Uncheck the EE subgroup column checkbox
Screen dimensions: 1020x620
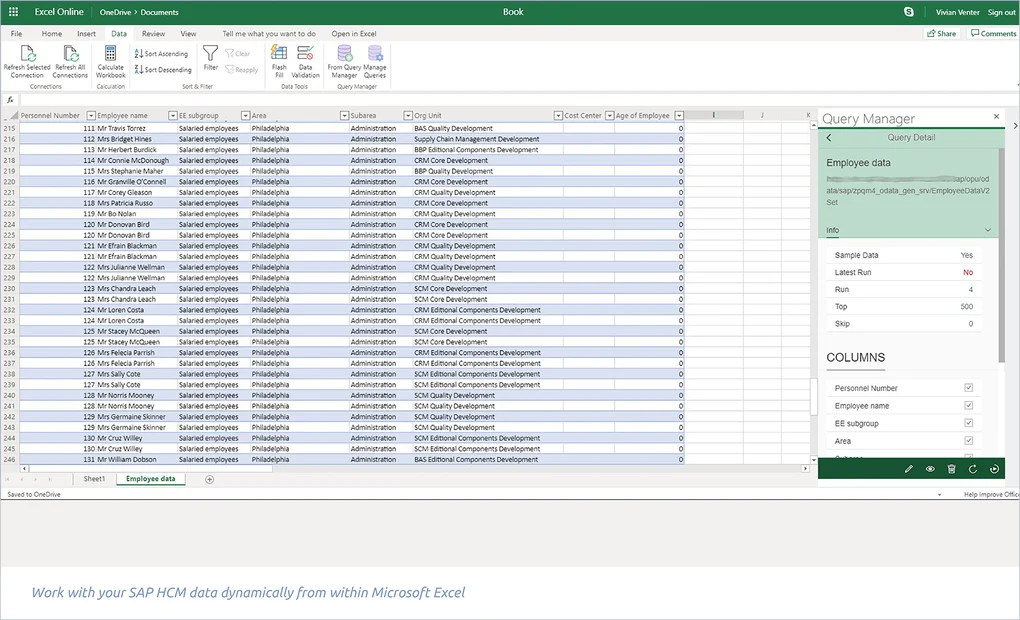pos(968,423)
